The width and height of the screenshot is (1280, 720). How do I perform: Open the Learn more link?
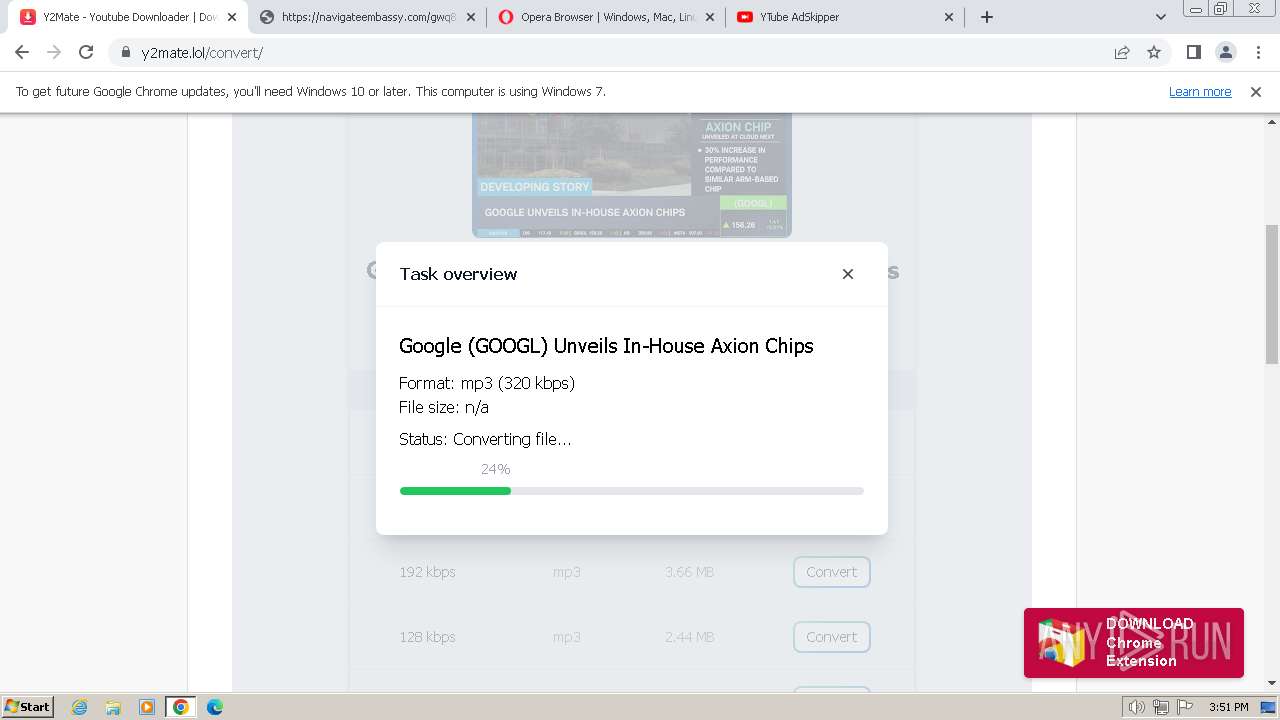[1200, 92]
